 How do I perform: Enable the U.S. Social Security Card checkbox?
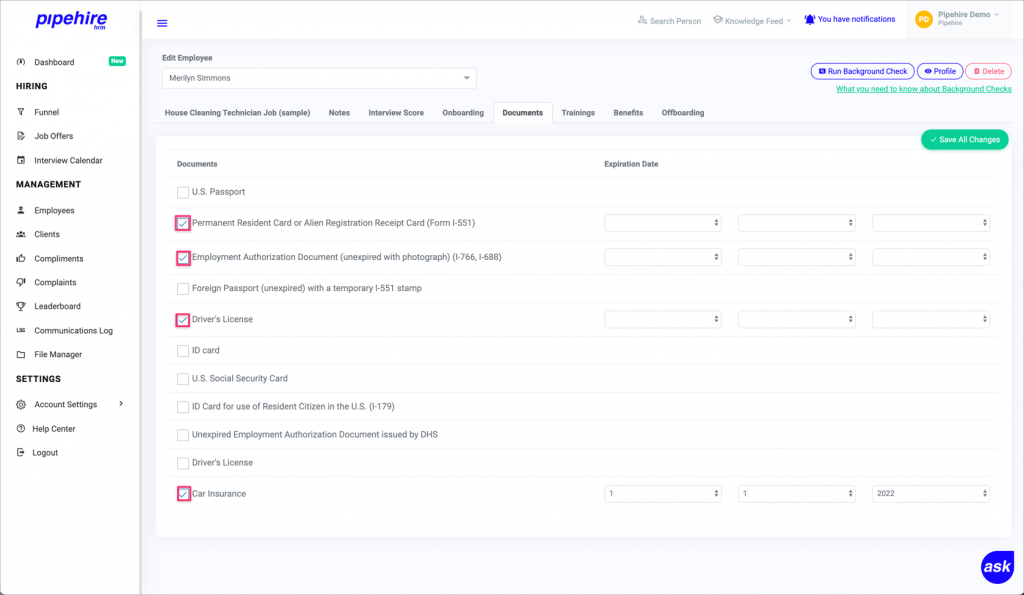(x=183, y=379)
